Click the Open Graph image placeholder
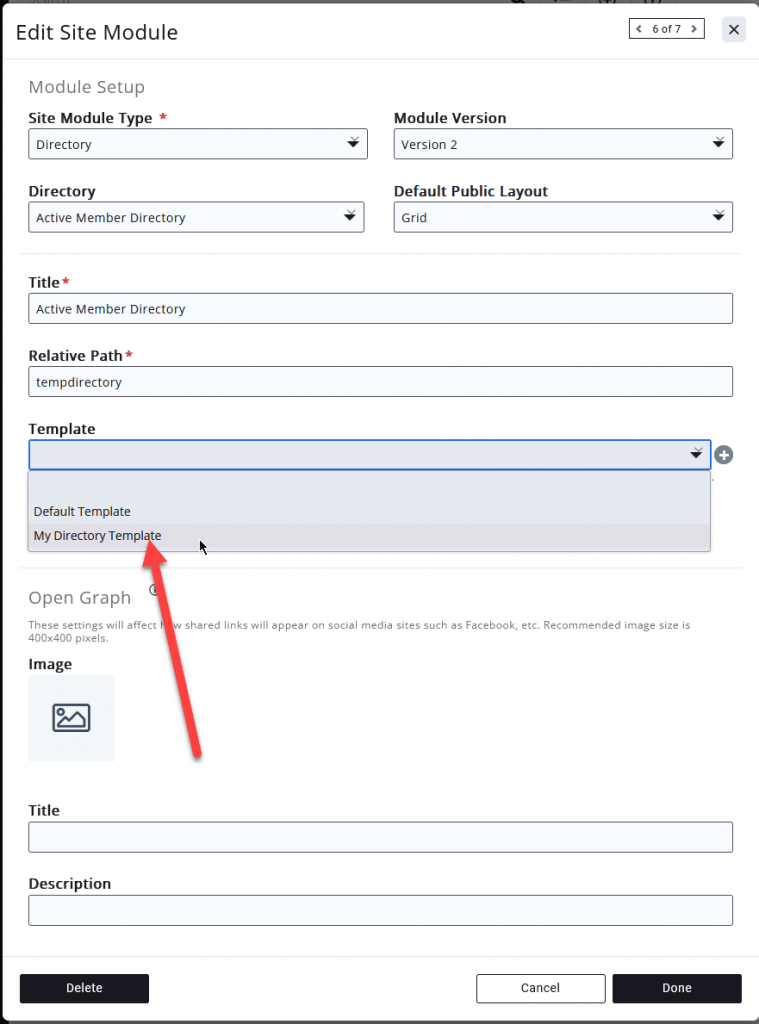Screen dimensions: 759x1024 click(71, 718)
